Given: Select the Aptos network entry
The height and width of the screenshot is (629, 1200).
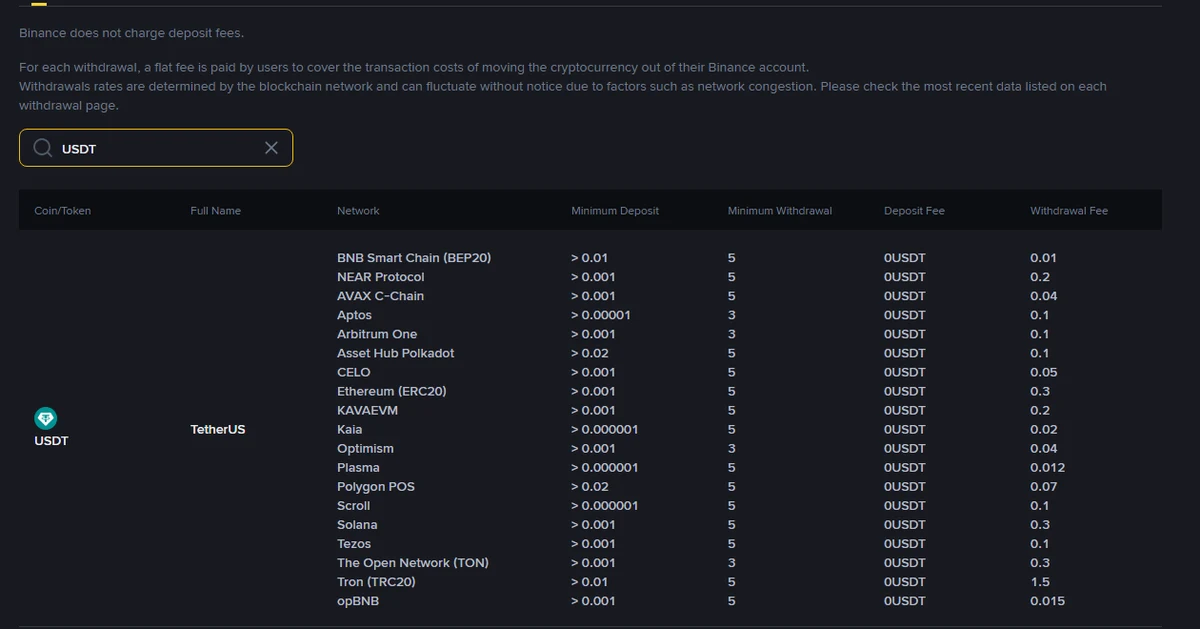Looking at the screenshot, I should click(354, 315).
